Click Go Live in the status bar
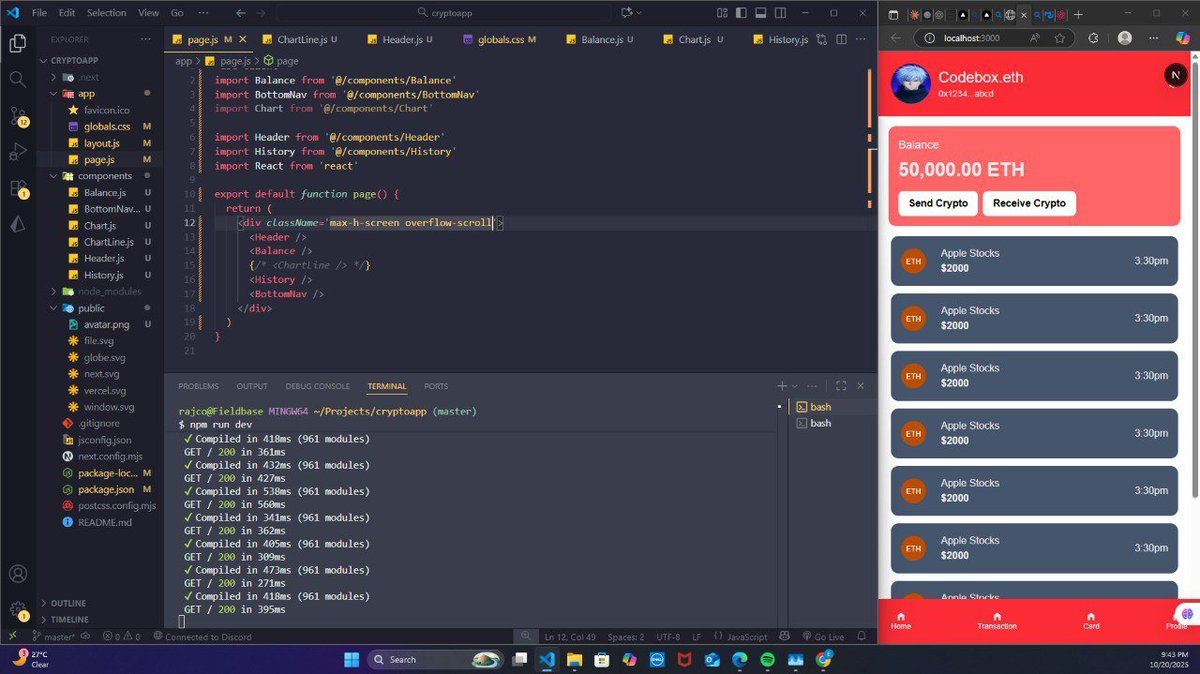Image resolution: width=1200 pixels, height=674 pixels. point(822,637)
